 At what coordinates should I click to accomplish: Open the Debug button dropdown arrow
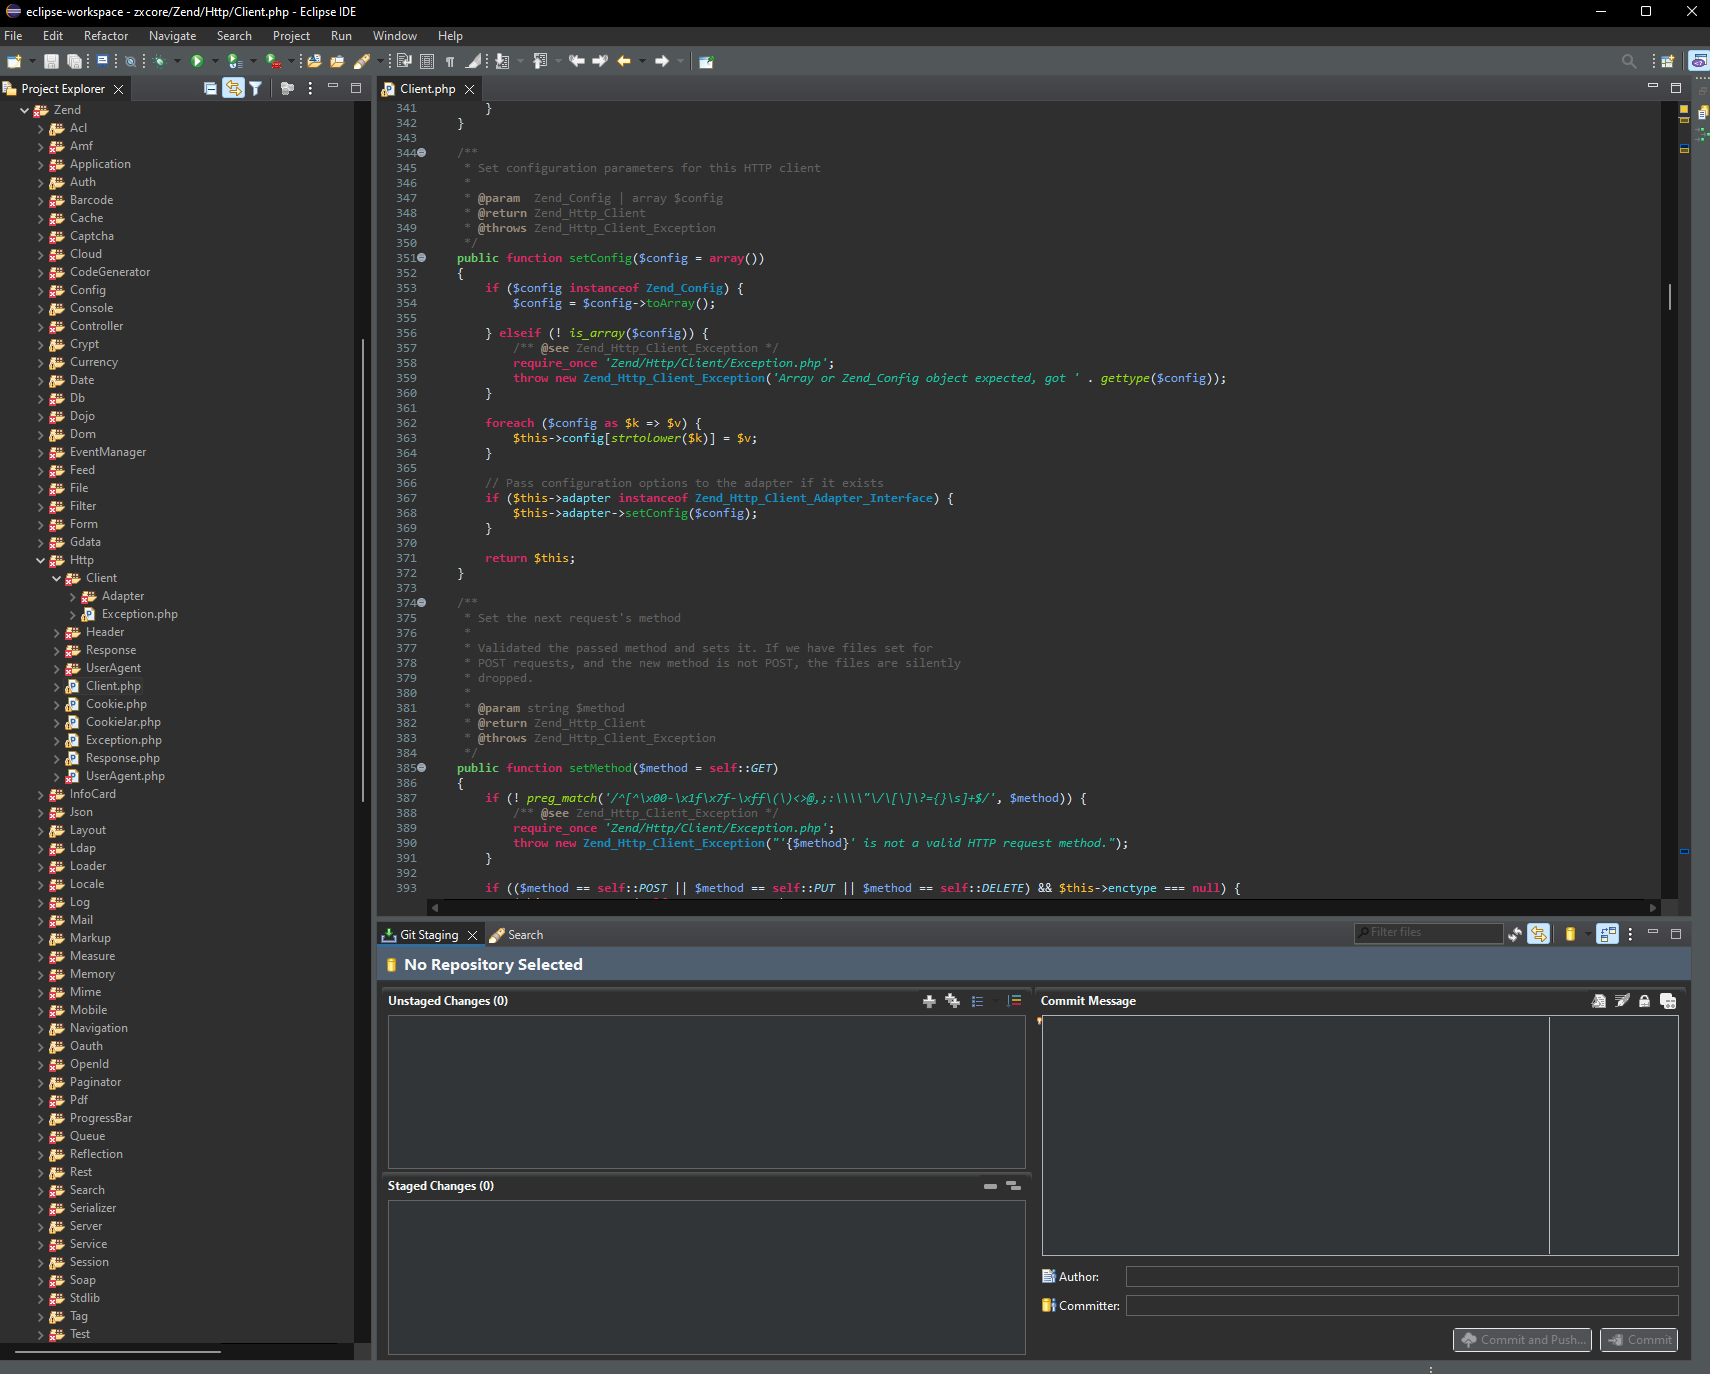click(x=177, y=61)
